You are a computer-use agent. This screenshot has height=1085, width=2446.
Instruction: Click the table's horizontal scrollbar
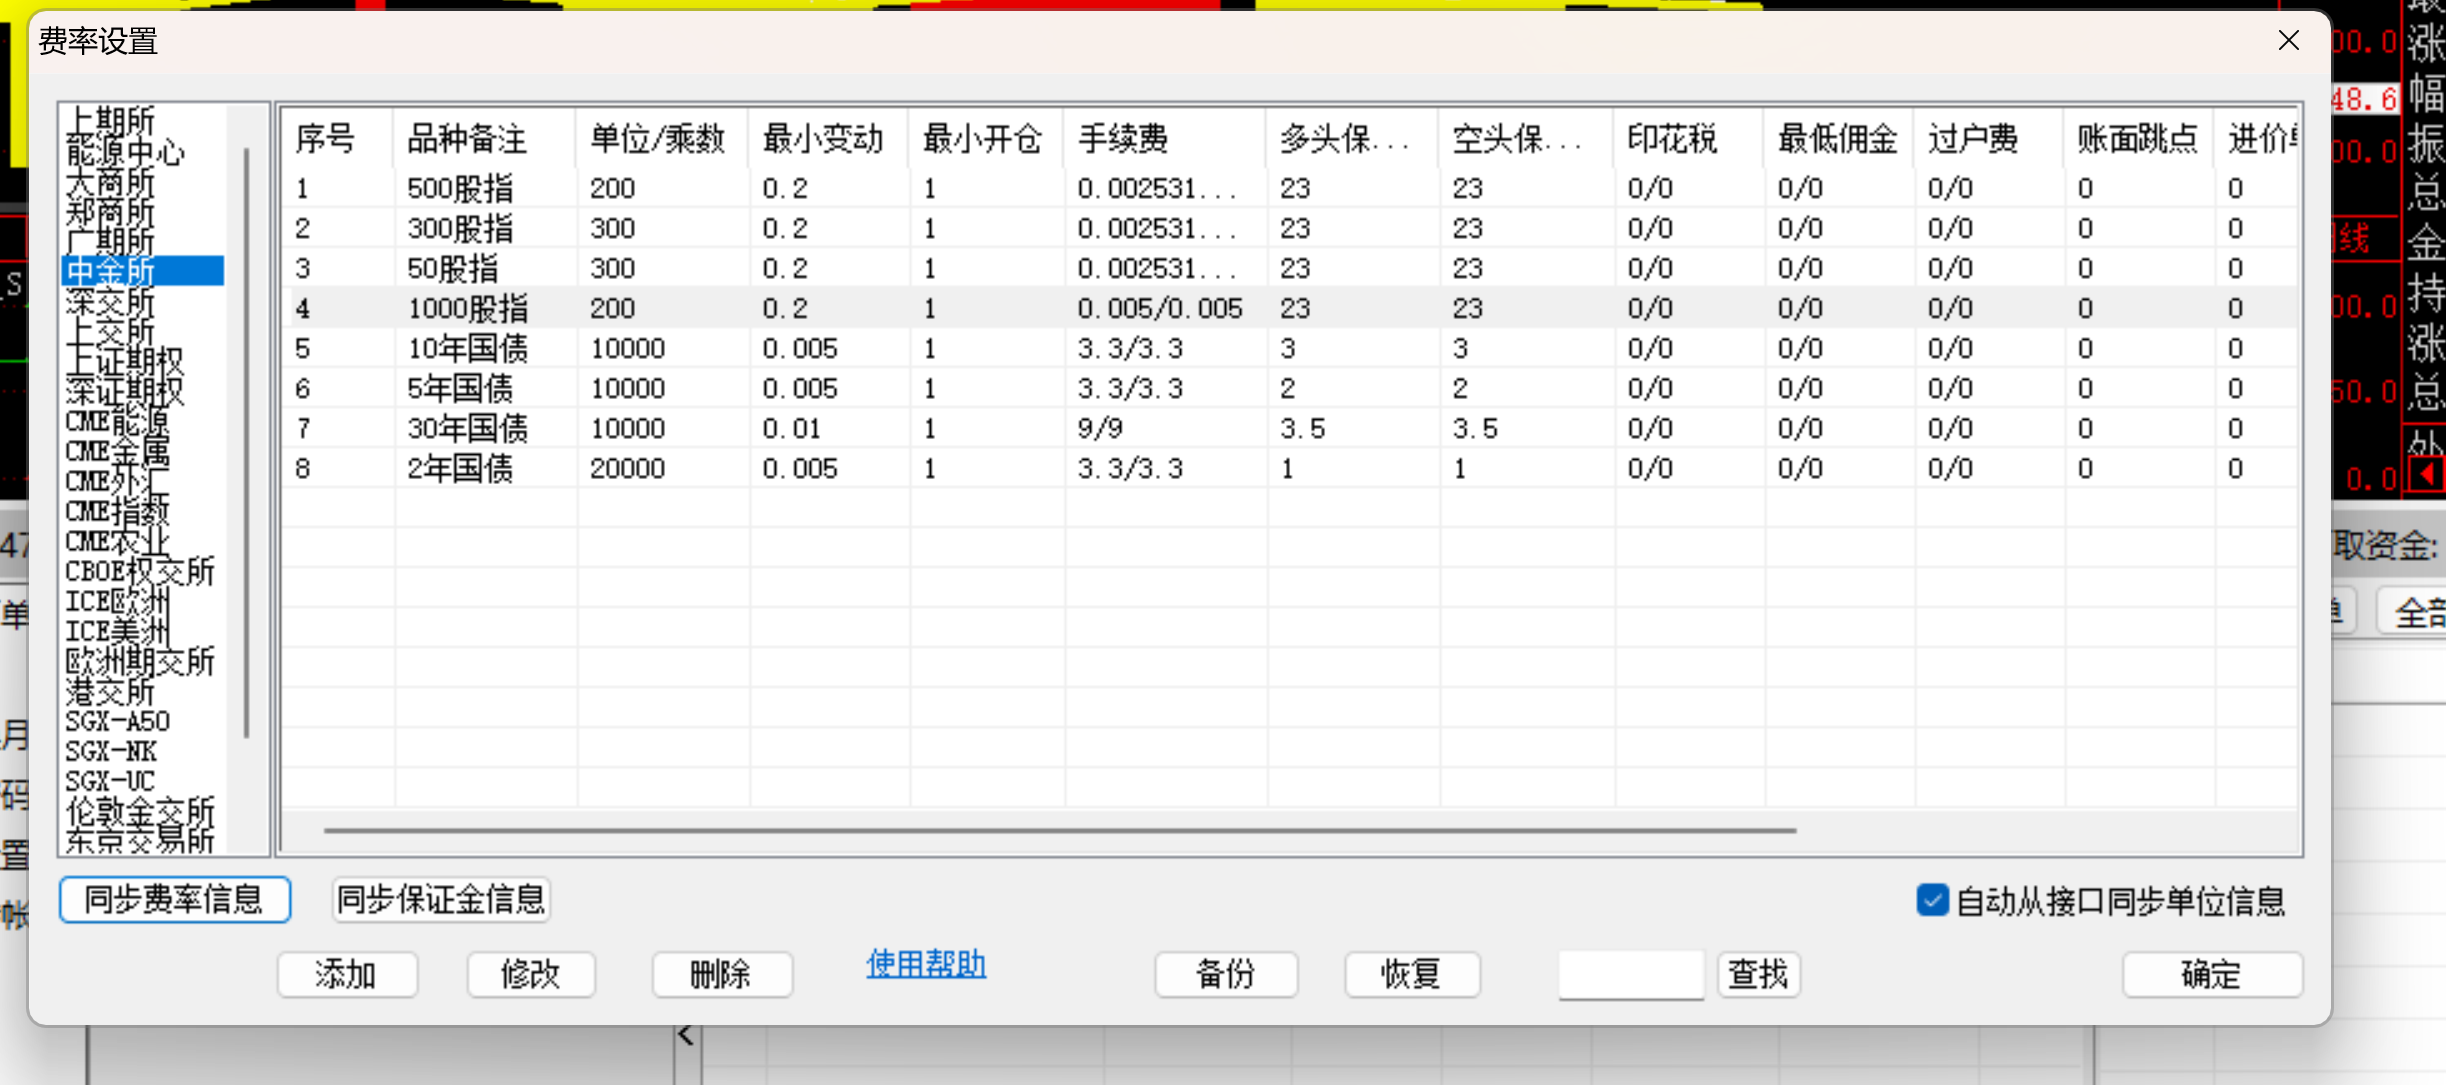coord(1060,830)
